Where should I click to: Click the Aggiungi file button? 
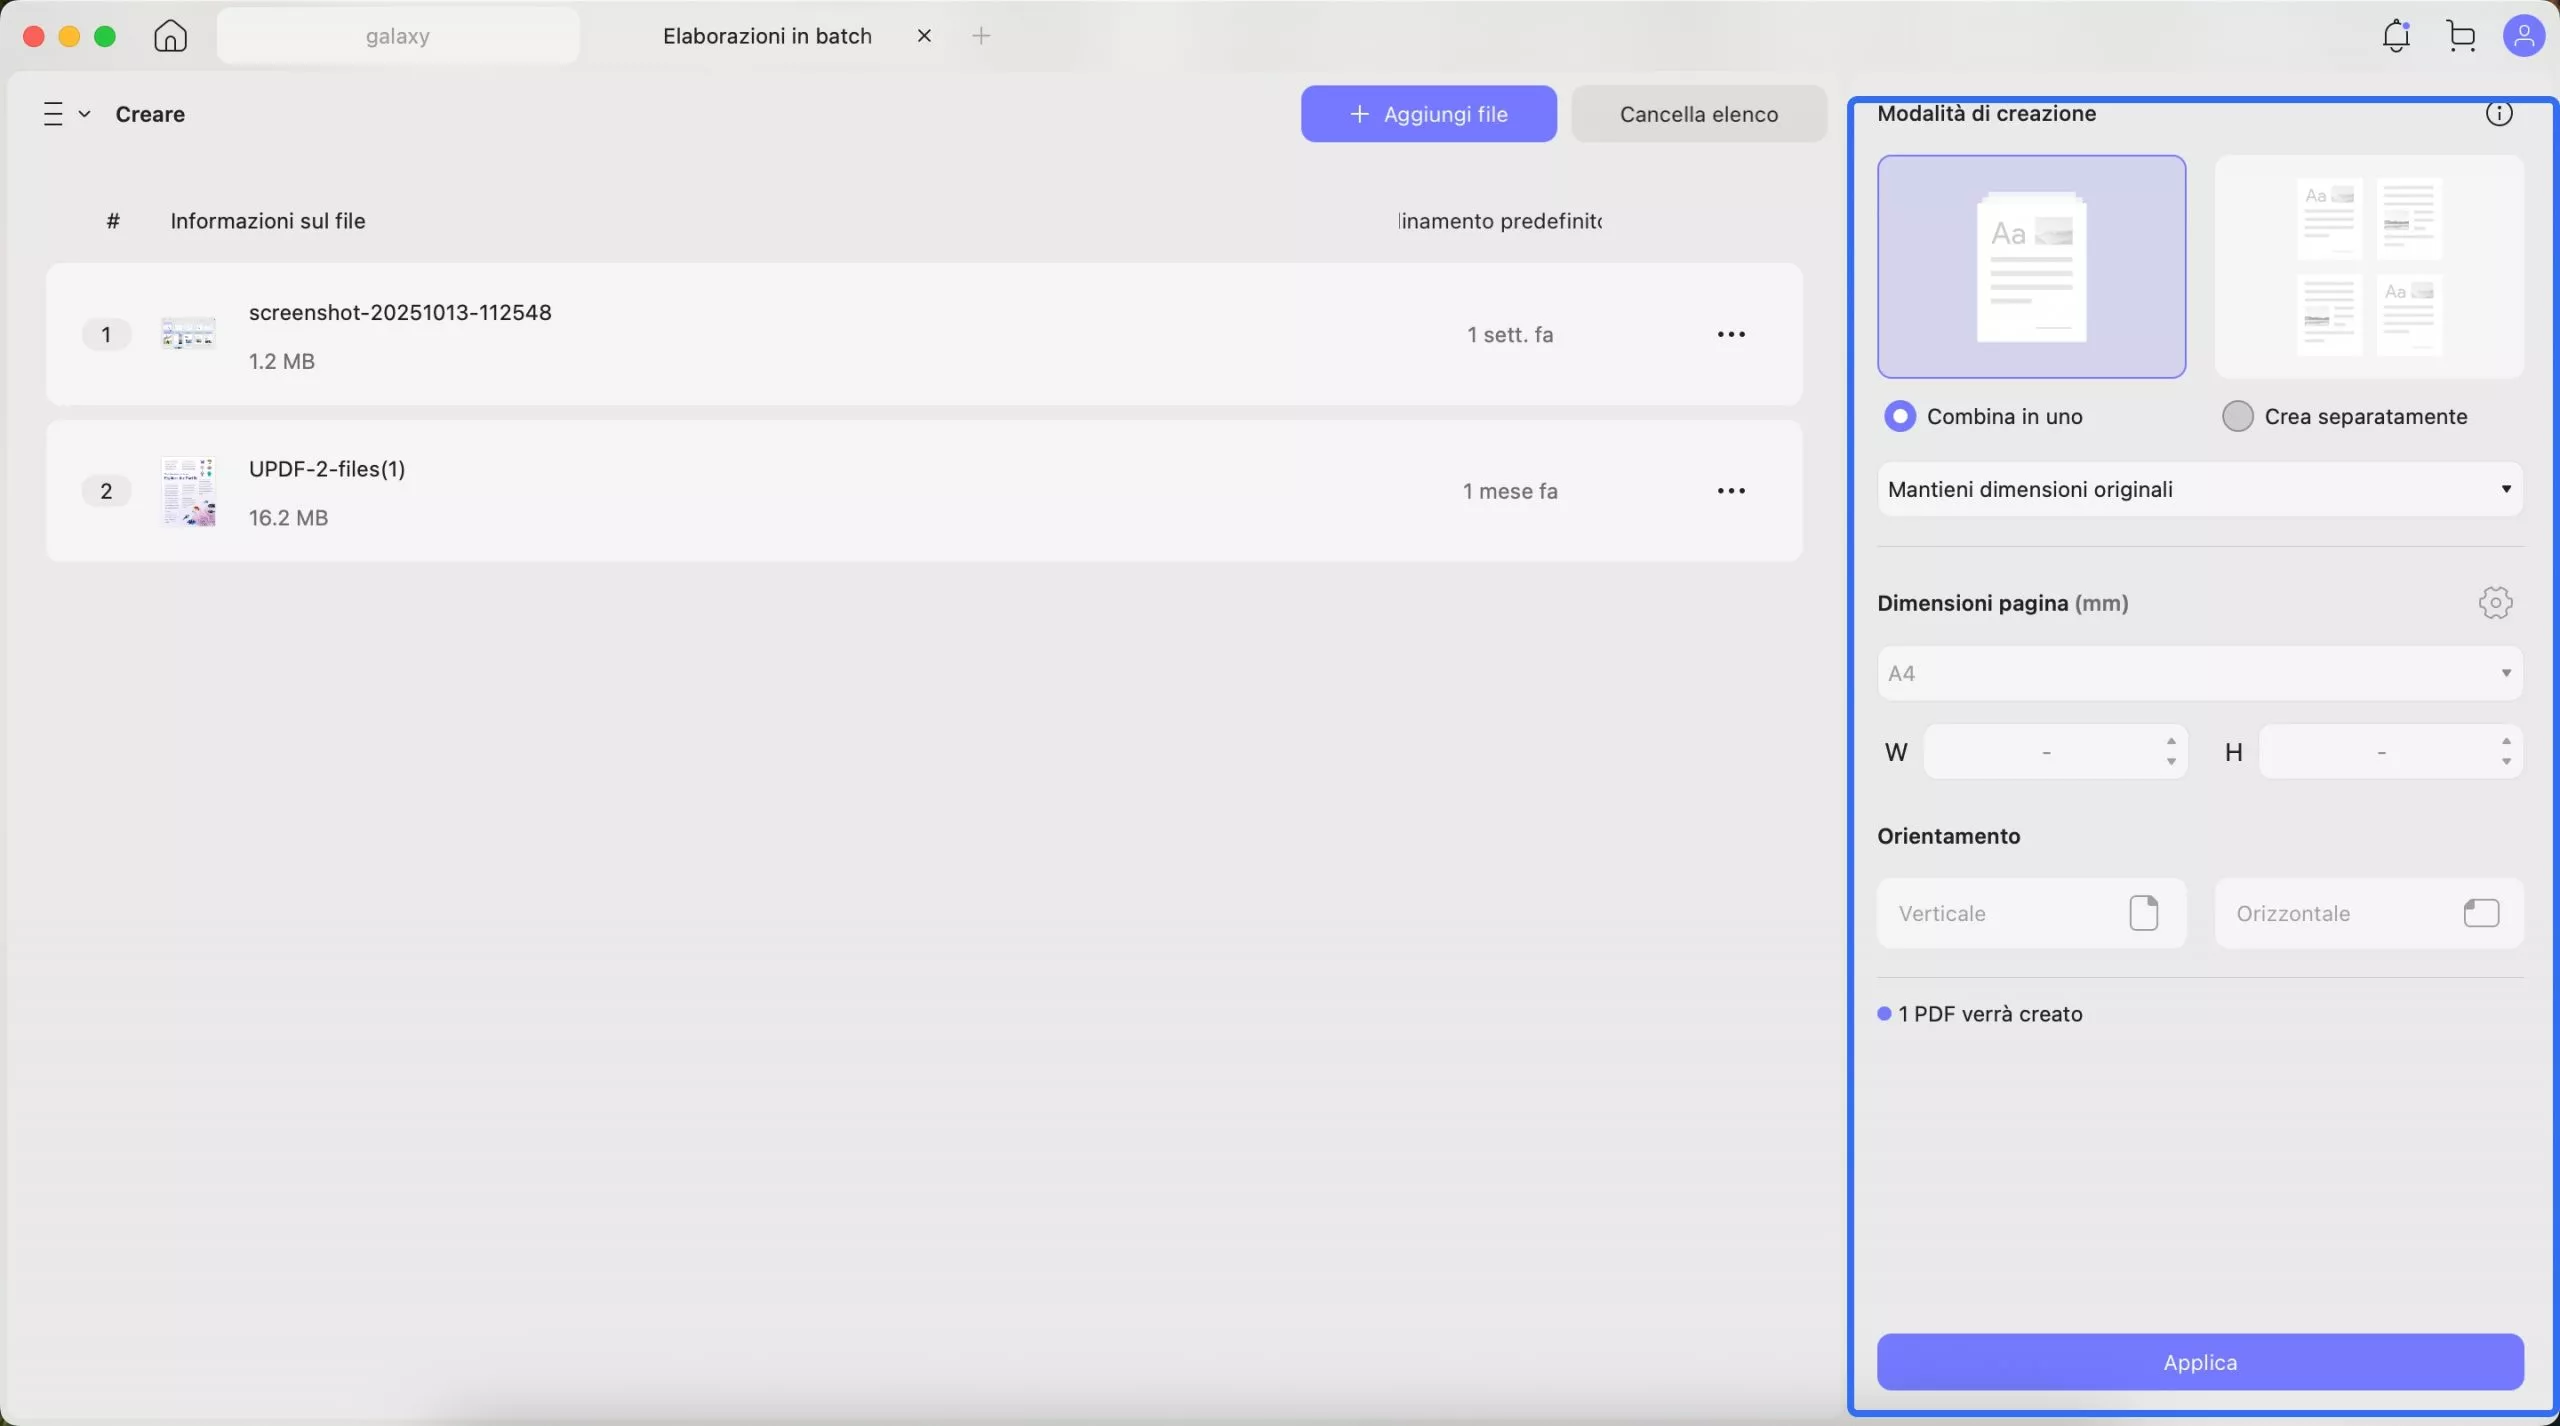[1428, 114]
